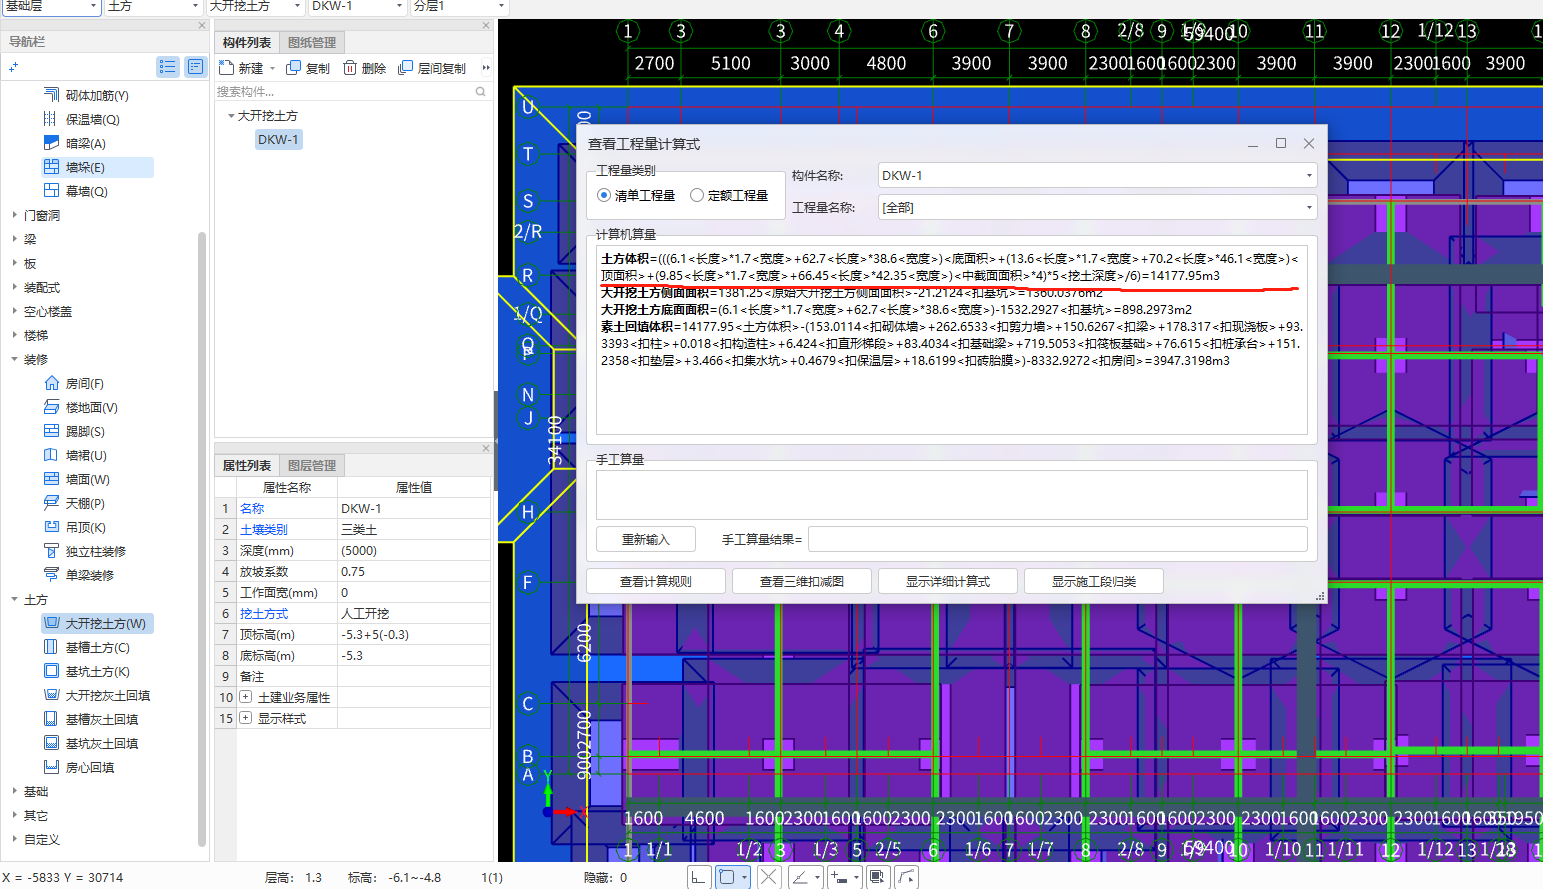Click the polyline path icon in status bar
Viewport: 1543px width, 889px height.
click(906, 877)
